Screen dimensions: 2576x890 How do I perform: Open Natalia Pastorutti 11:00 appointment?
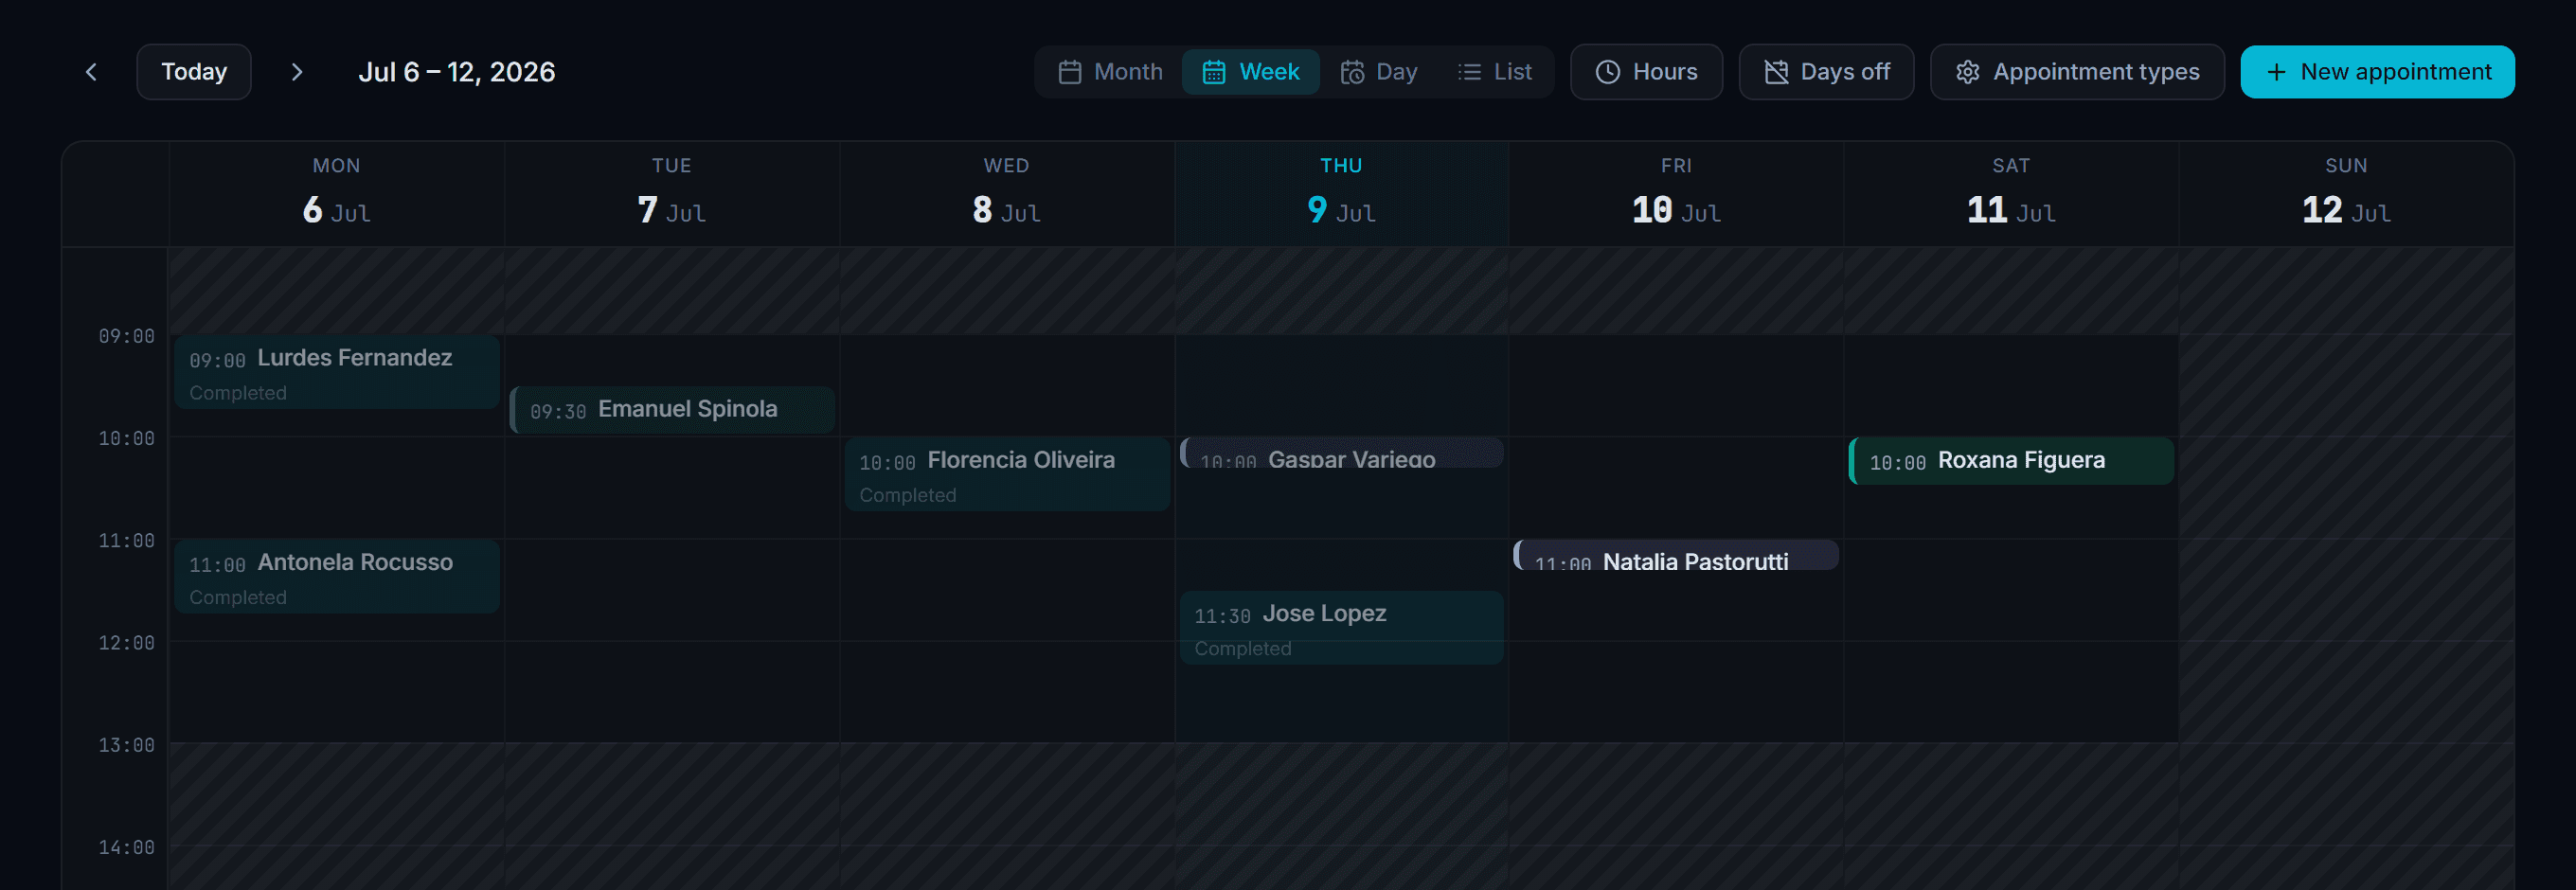coord(1676,555)
